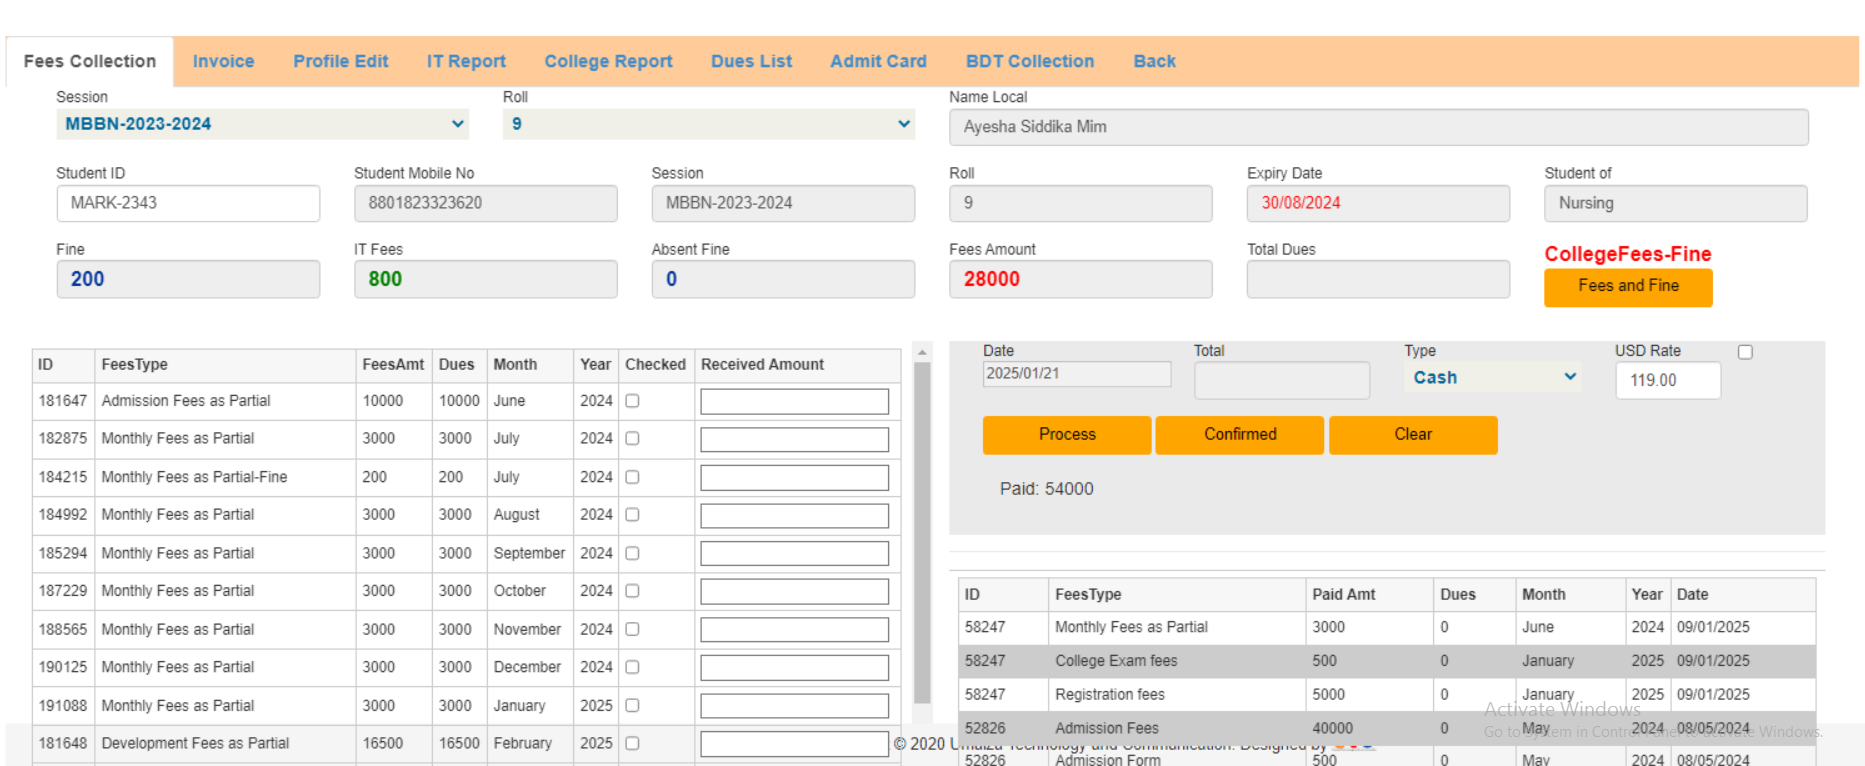Expand the Session MBBN-2023-2024 dropdown
This screenshot has width=1865, height=766.
click(x=262, y=124)
